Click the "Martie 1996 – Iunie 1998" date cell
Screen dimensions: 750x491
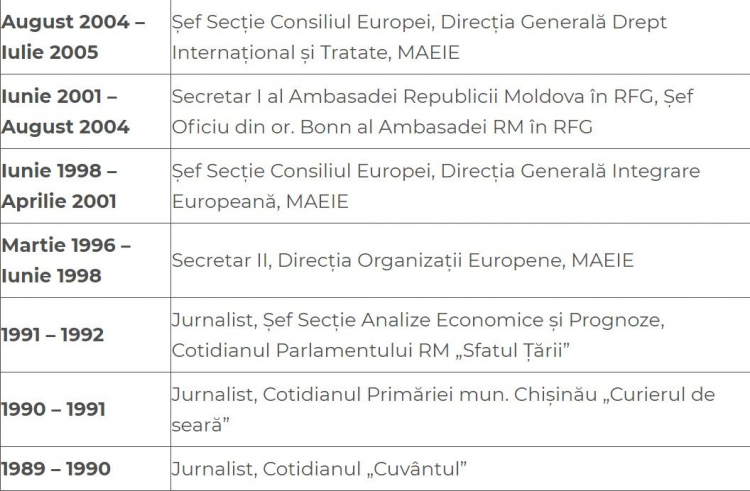(85, 261)
